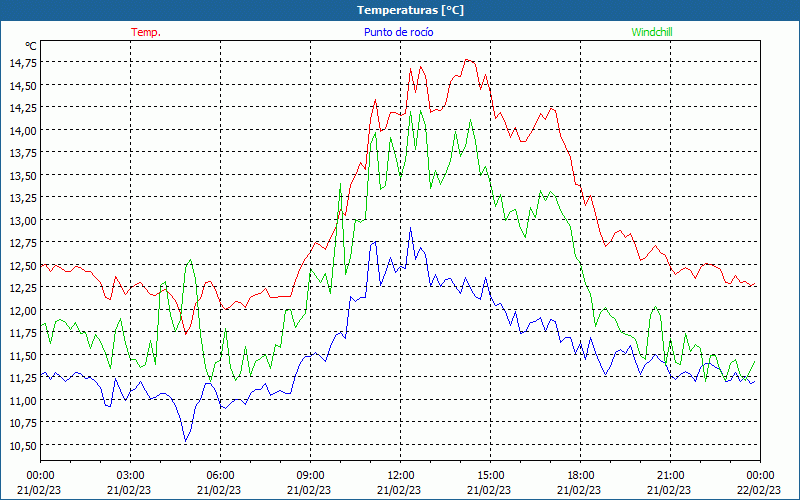Click the 03:00 time axis label

(x=130, y=476)
